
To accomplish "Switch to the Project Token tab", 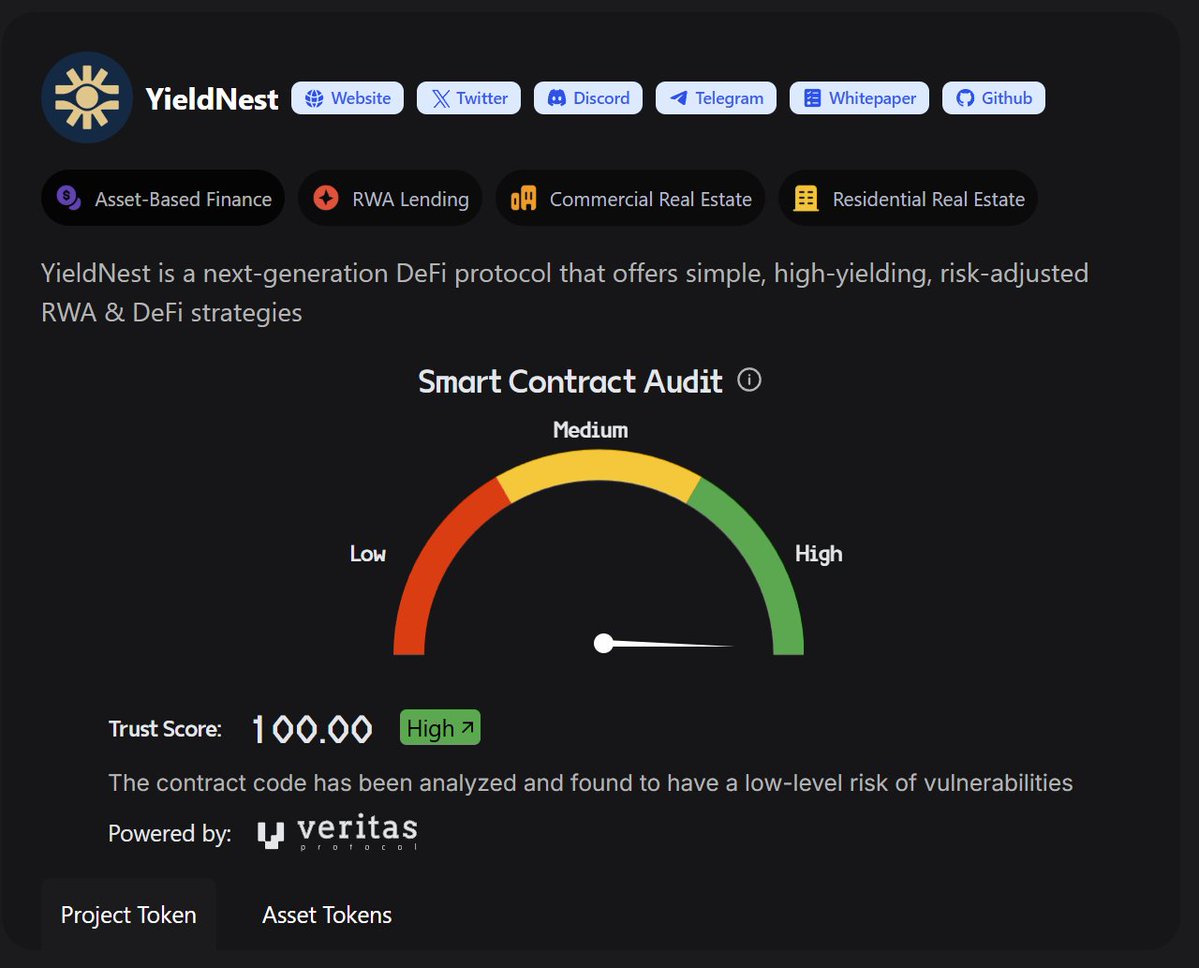I will [x=128, y=914].
